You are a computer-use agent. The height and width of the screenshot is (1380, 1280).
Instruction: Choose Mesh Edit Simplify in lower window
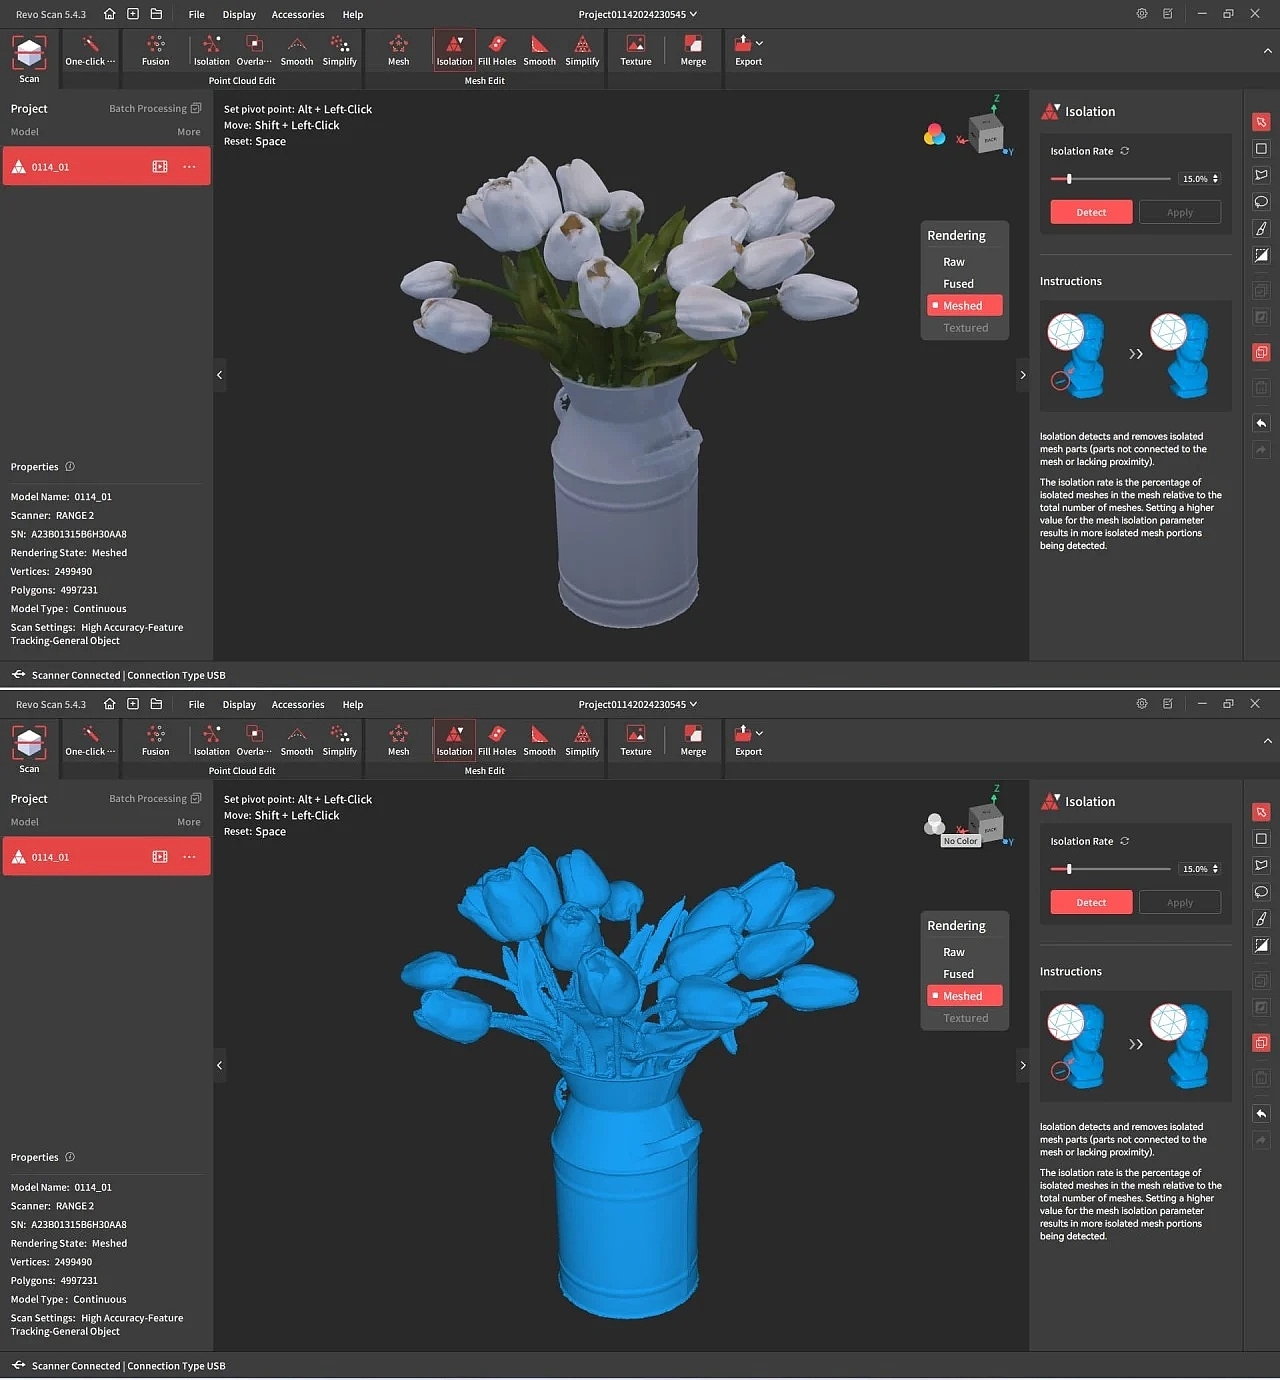pyautogui.click(x=582, y=740)
